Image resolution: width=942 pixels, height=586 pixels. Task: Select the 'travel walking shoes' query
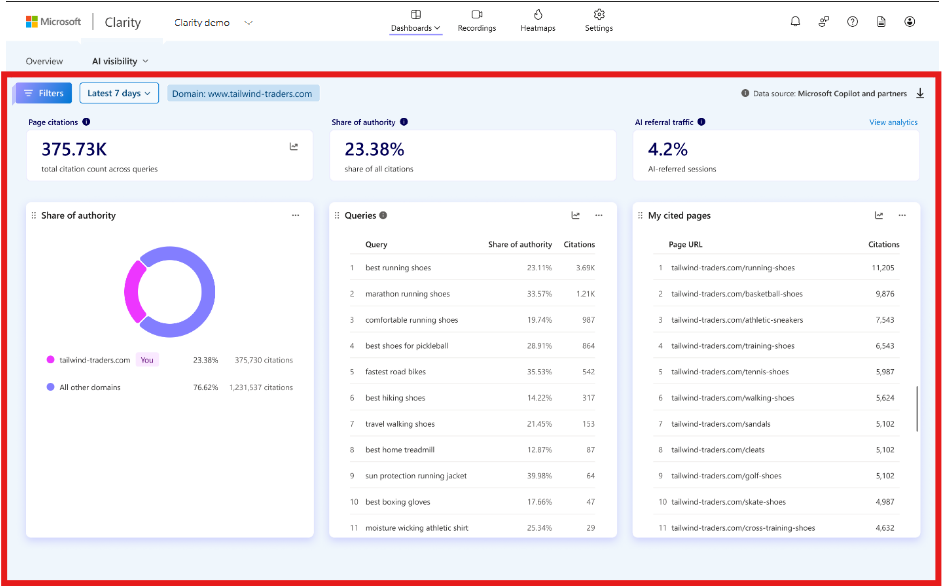(472, 424)
